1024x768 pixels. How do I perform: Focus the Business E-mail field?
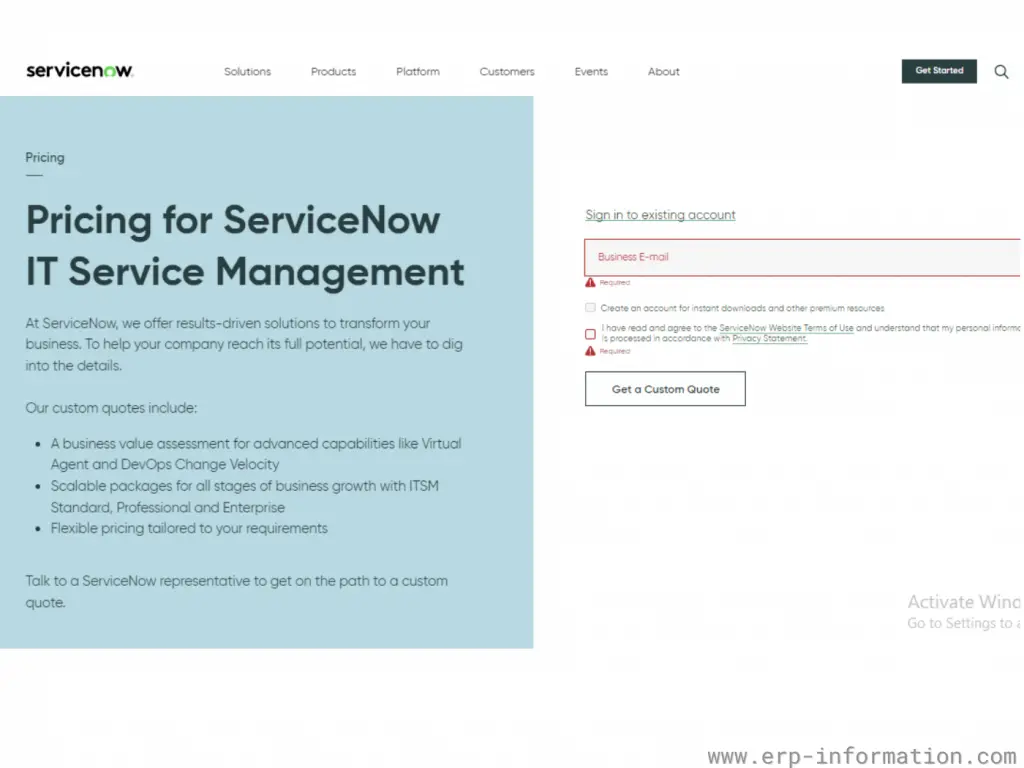[803, 257]
